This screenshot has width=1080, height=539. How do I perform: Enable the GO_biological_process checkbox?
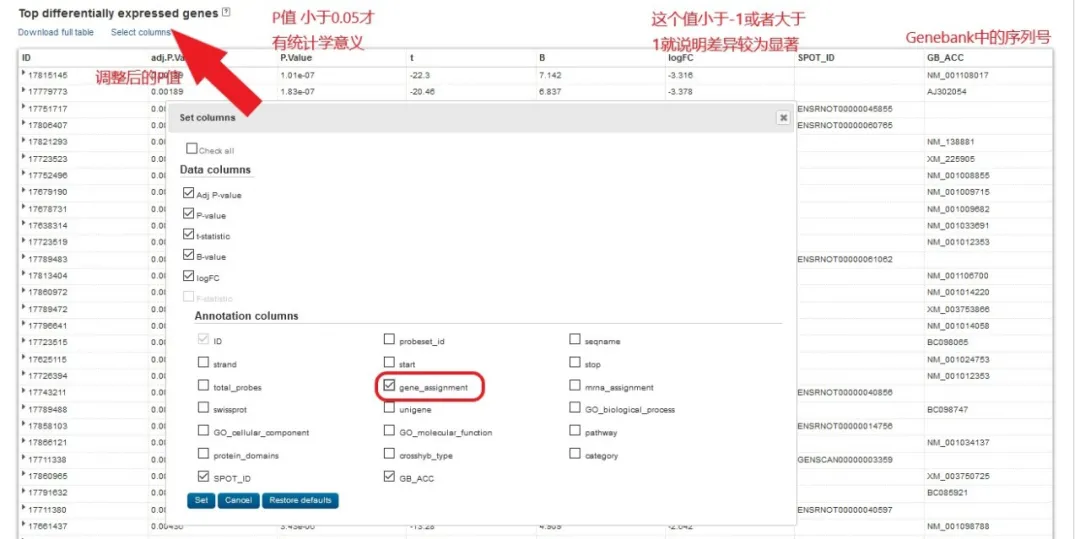point(575,408)
